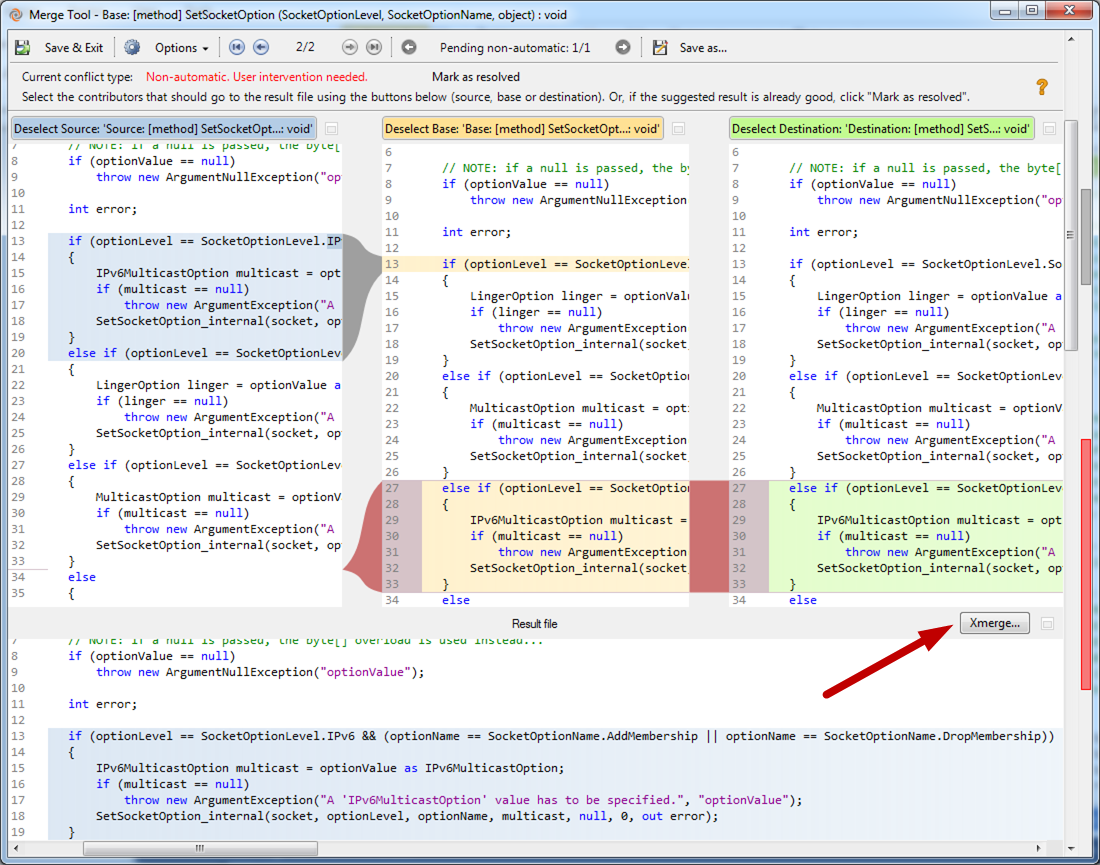Go to the previous conflict arrow

tap(261, 47)
